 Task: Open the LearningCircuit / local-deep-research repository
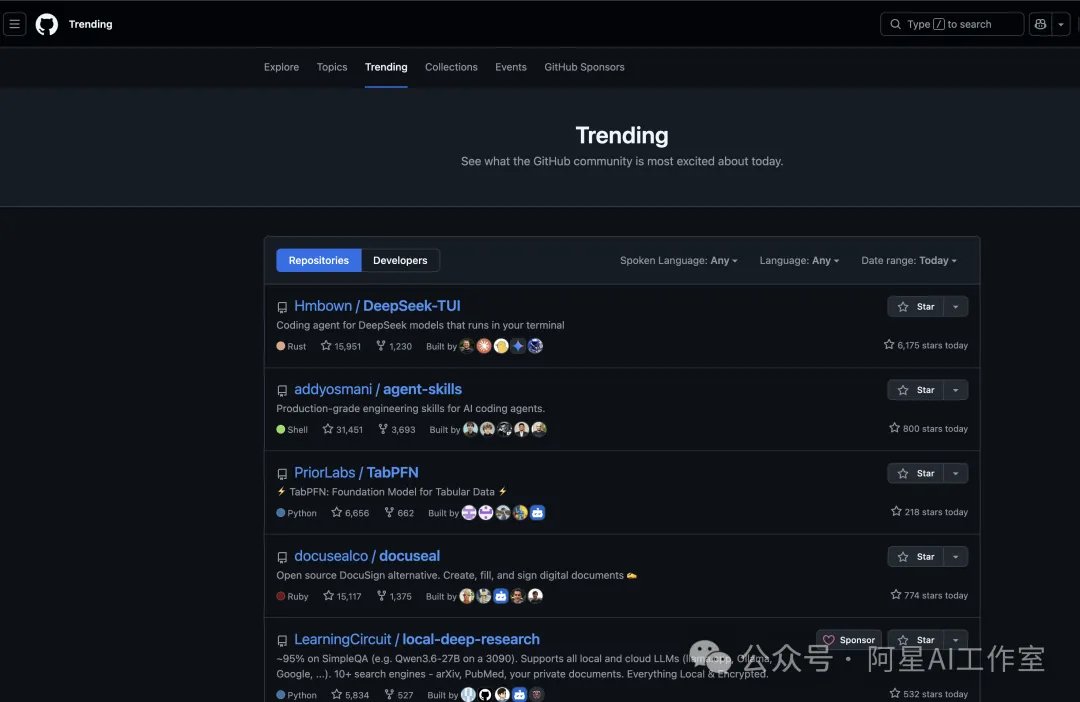[x=417, y=639]
